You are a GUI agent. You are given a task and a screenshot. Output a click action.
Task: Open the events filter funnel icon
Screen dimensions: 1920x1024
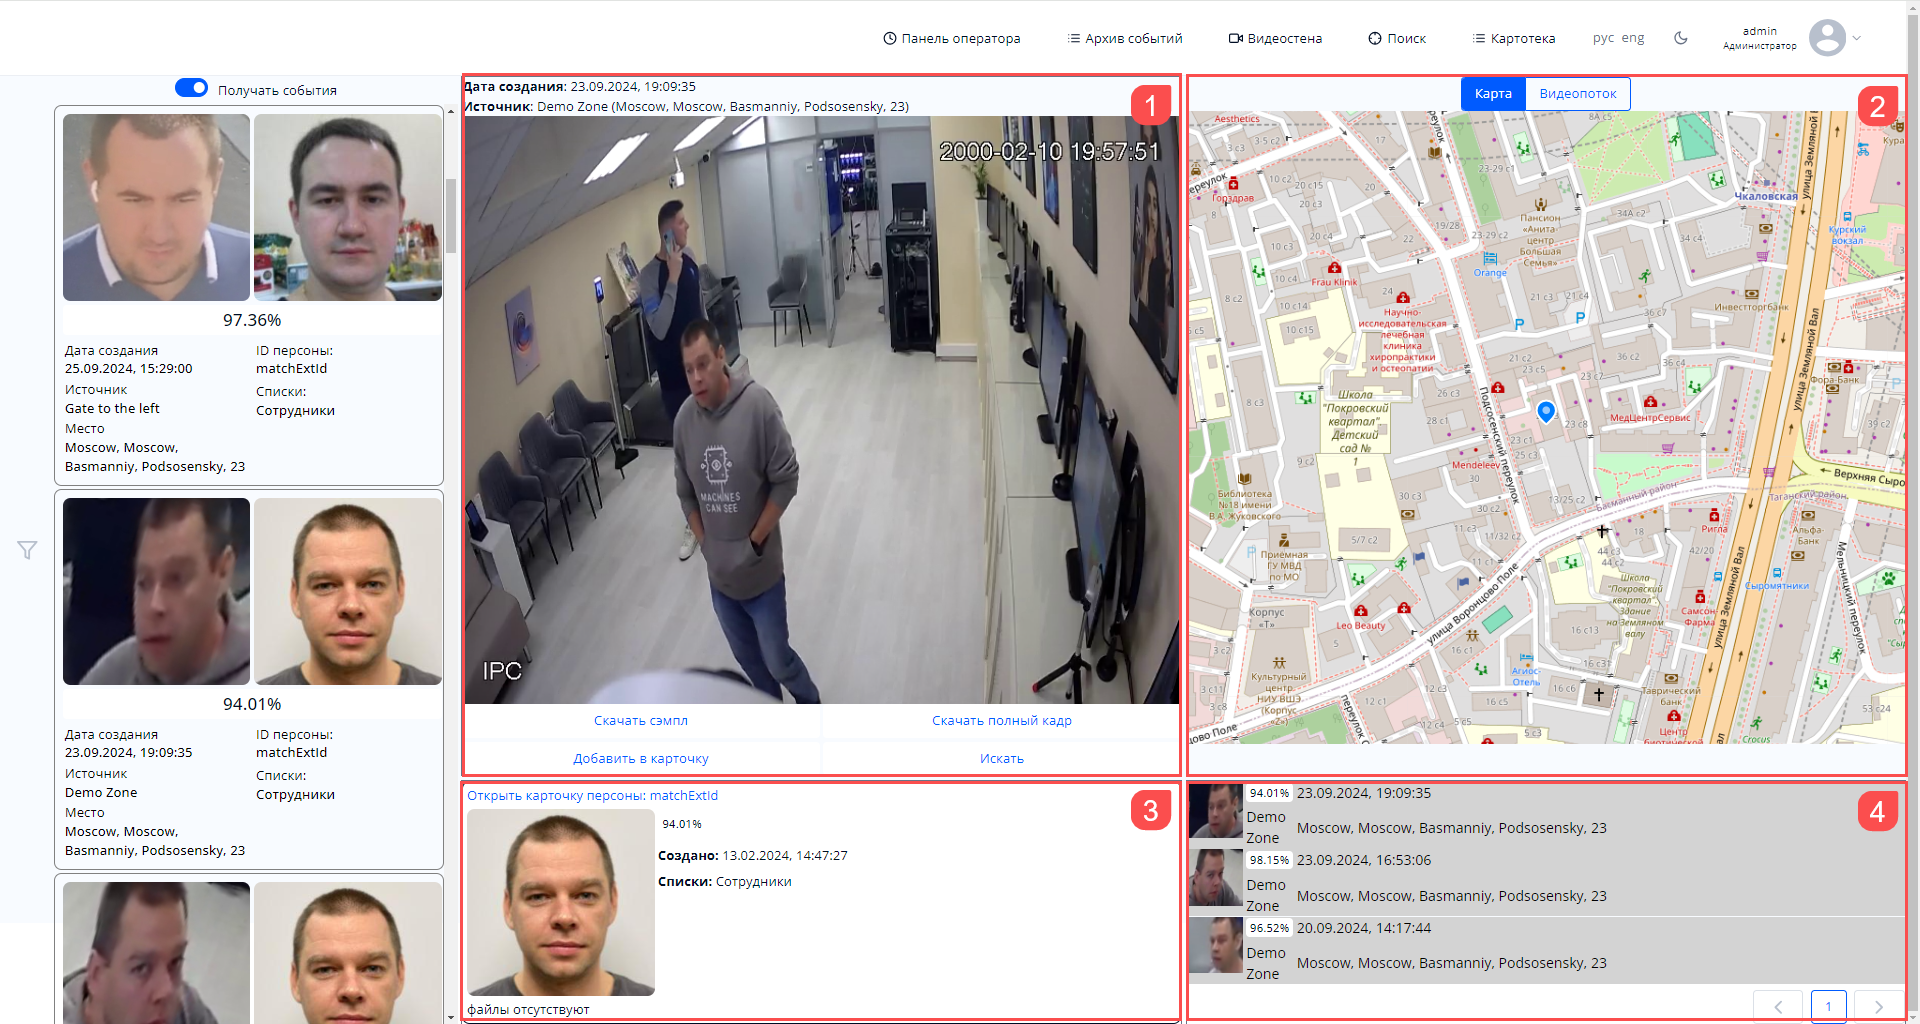(x=27, y=550)
